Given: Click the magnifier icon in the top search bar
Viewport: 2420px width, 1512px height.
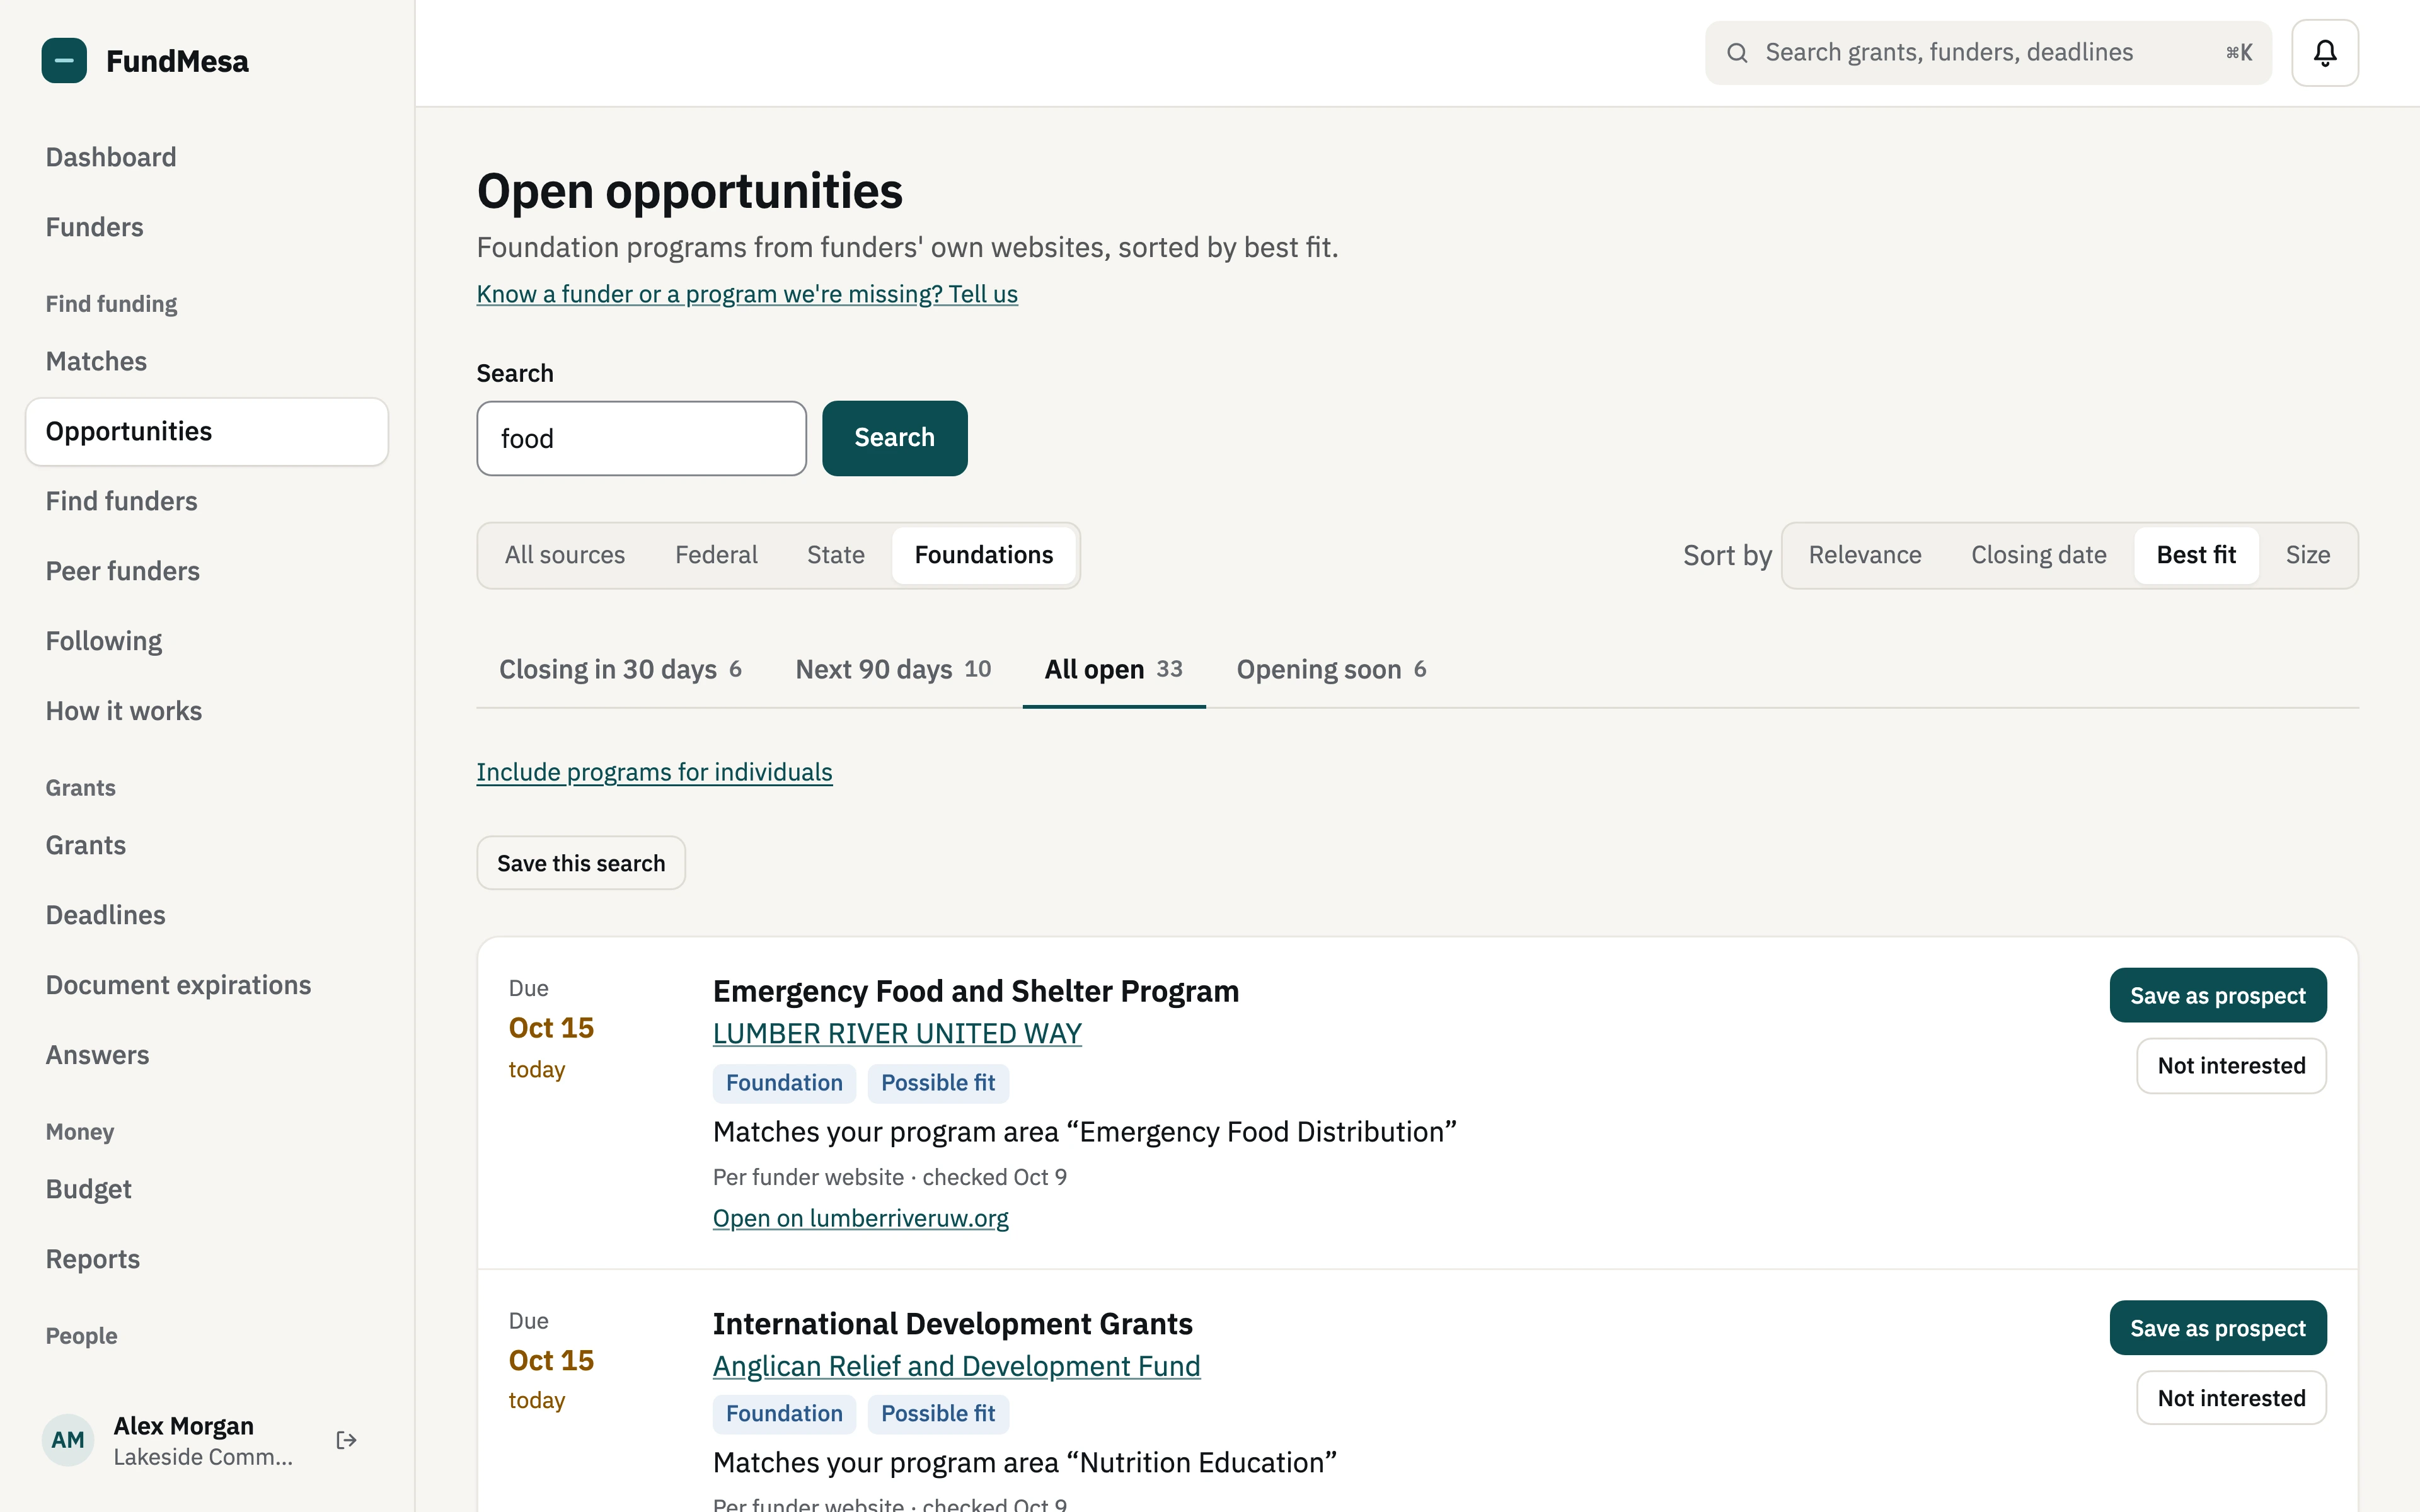Looking at the screenshot, I should pyautogui.click(x=1738, y=53).
